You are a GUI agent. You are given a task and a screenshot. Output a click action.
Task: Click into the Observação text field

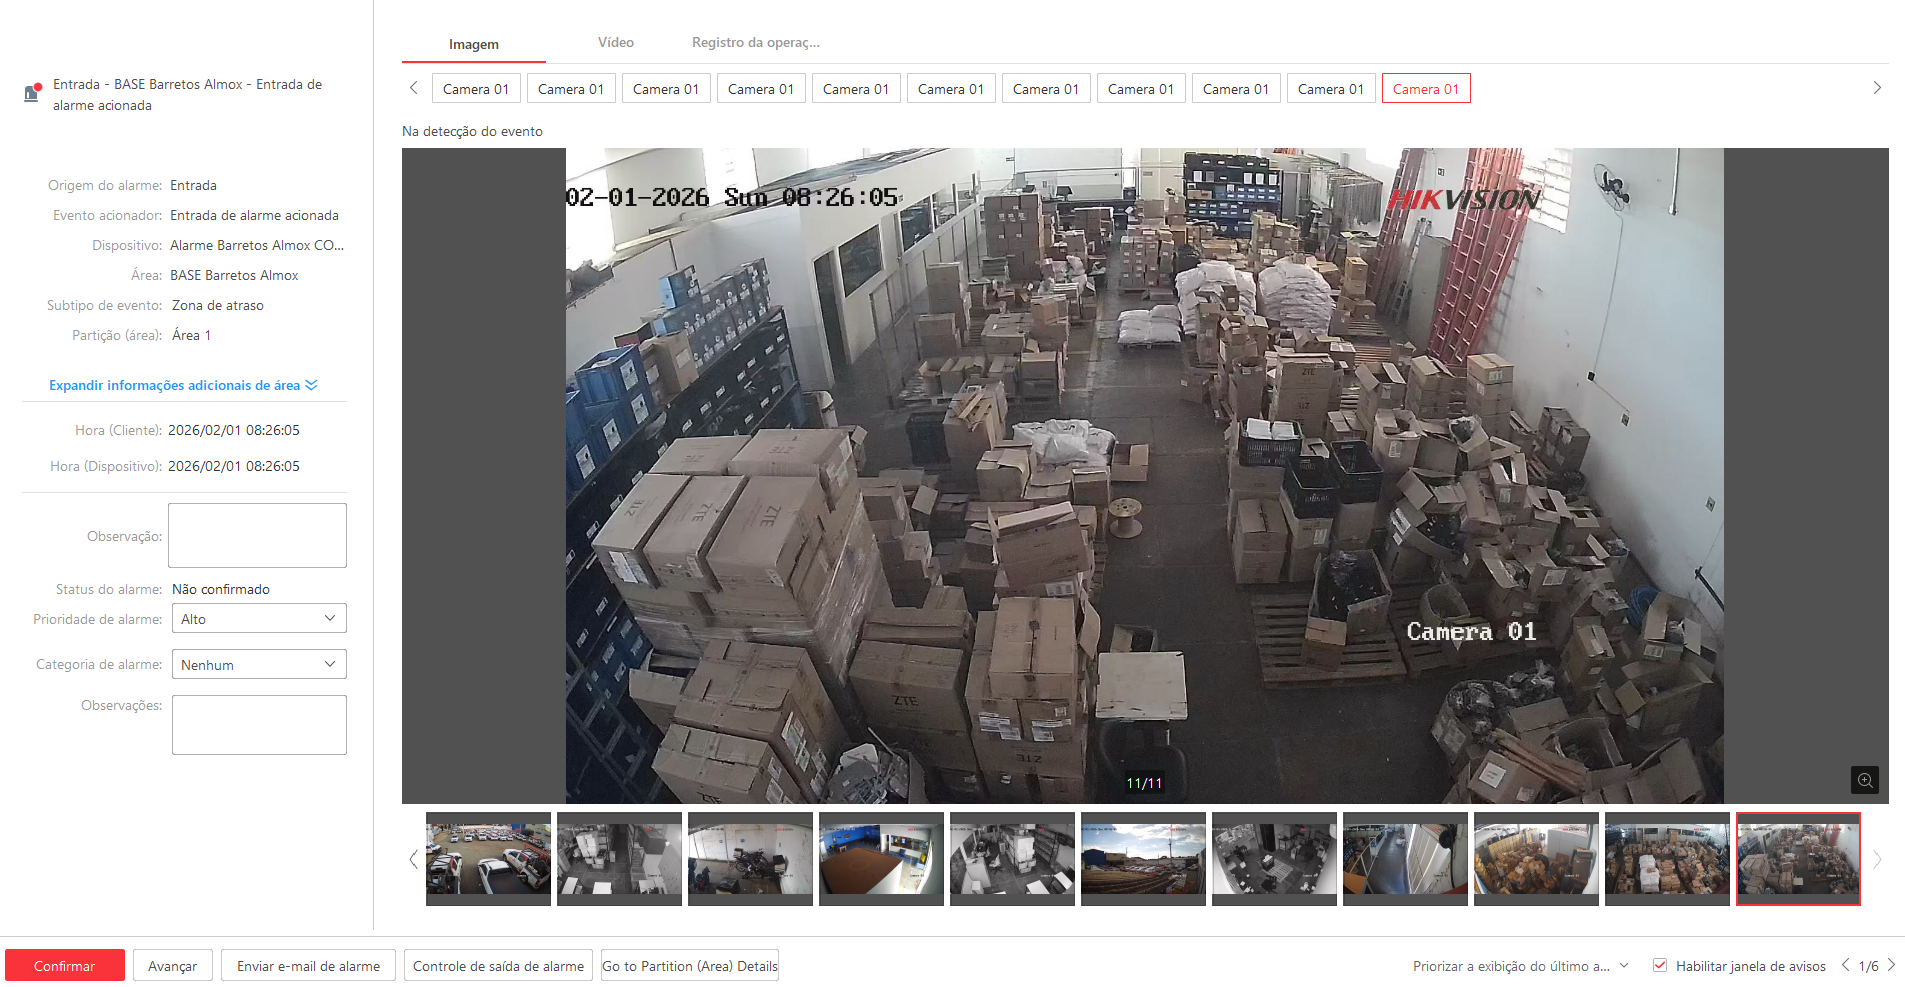pyautogui.click(x=257, y=535)
